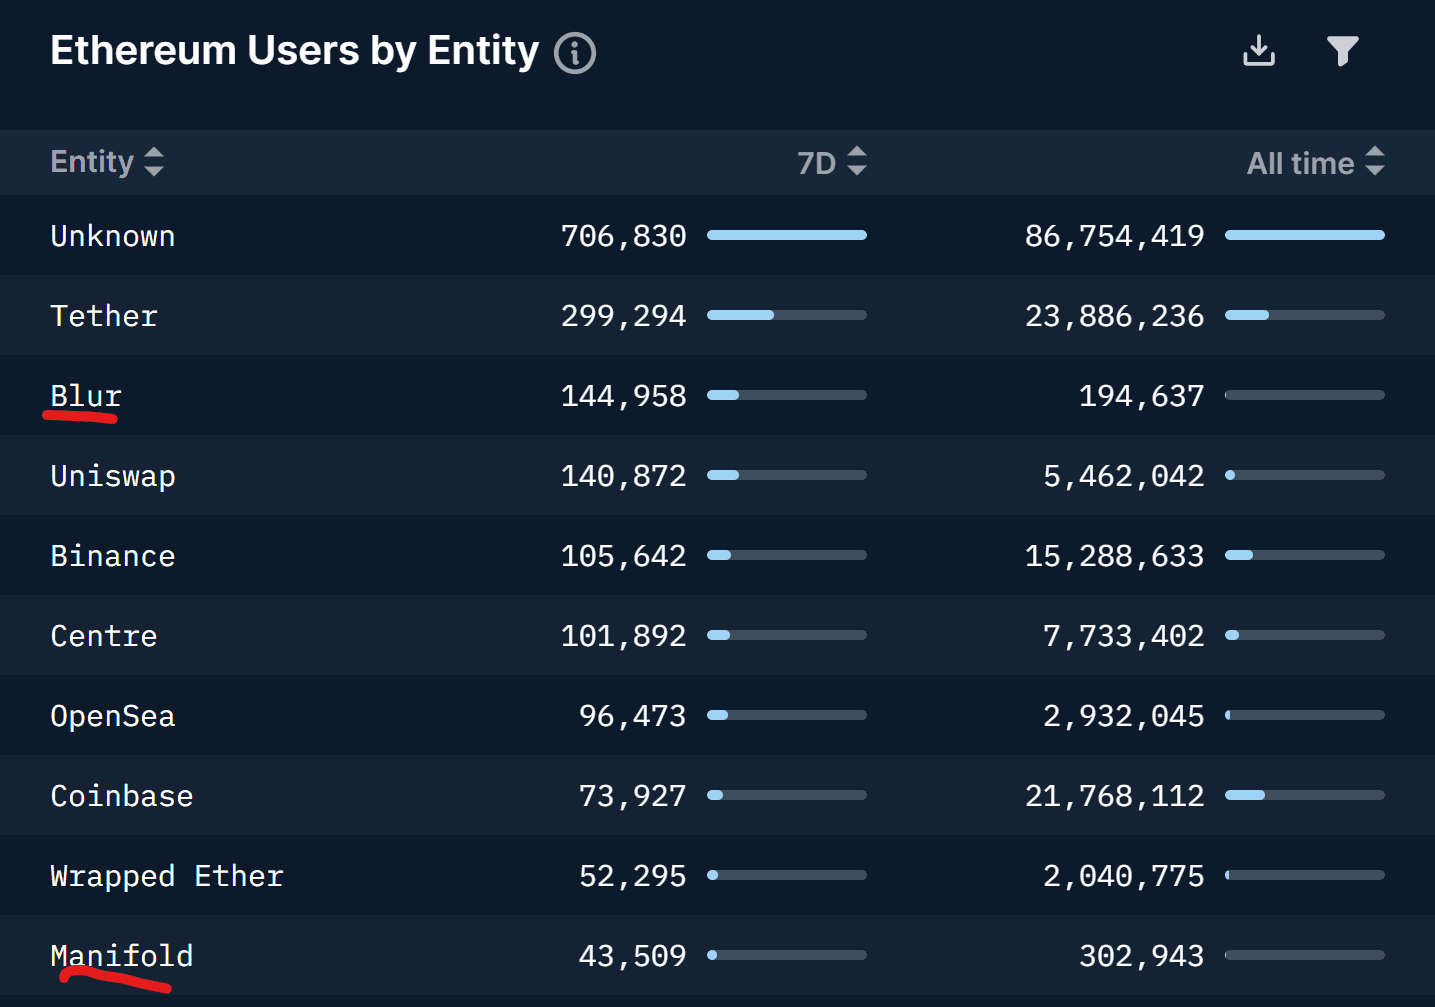Click the sort arrows beside All time
This screenshot has height=1007, width=1435.
(x=1378, y=161)
